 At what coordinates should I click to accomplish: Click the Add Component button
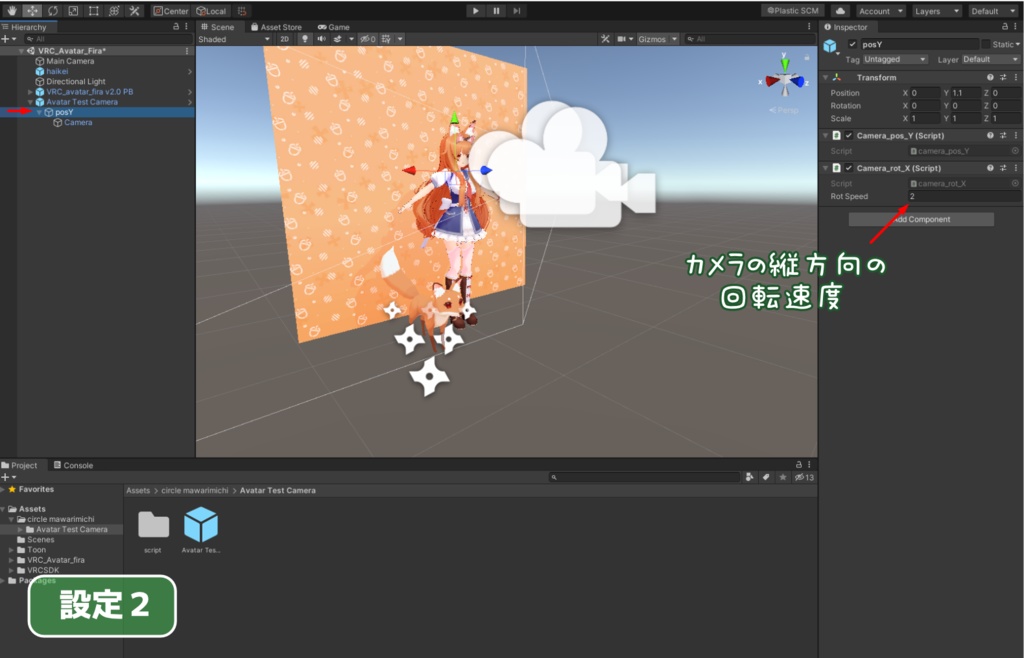[x=920, y=219]
